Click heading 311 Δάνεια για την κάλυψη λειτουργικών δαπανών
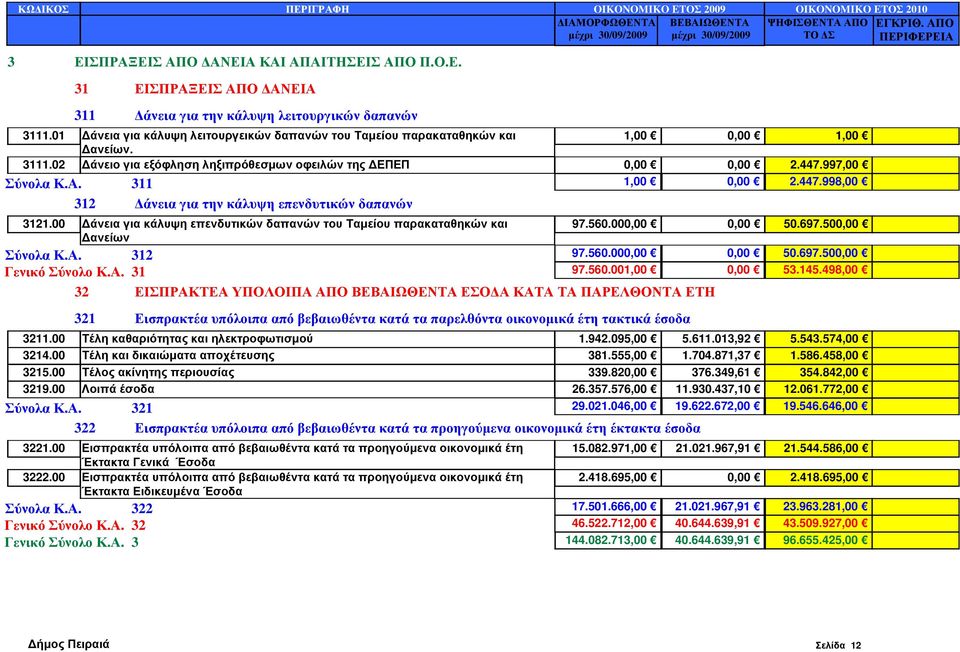Screen dimensions: 960x652 [246, 116]
